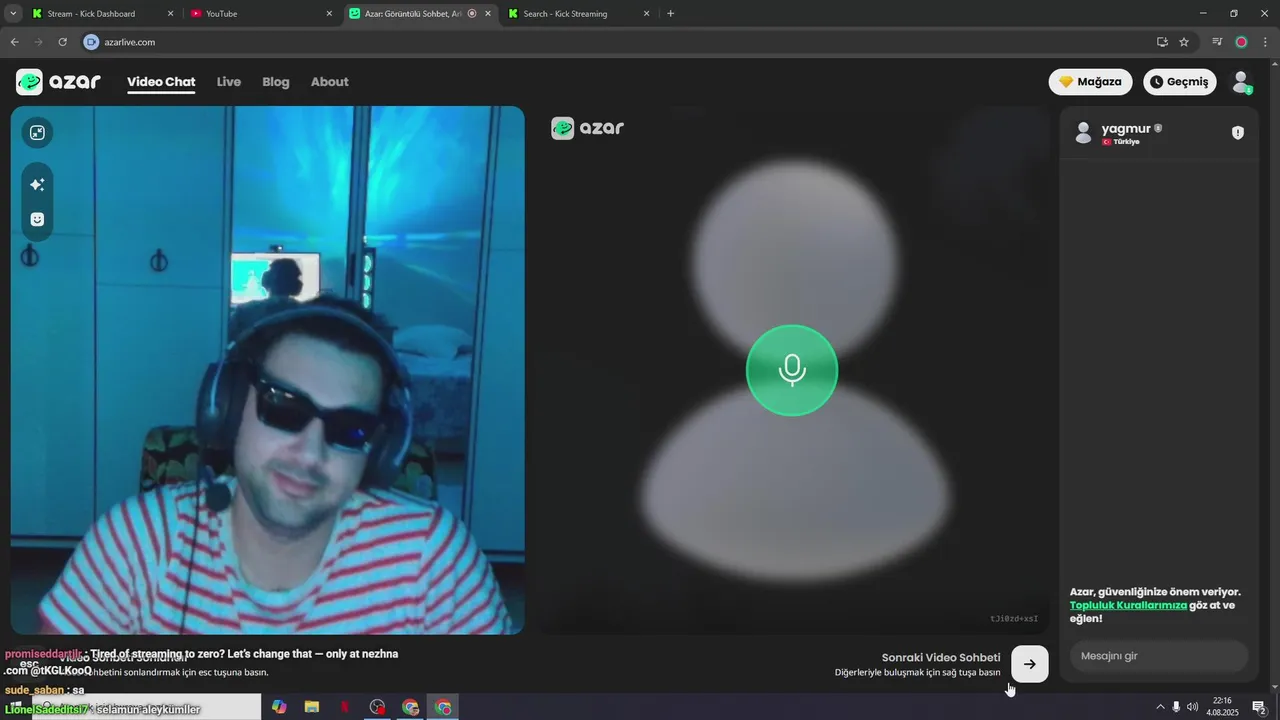Screen dimensions: 1280x720
Task: Open a new browser tab
Action: (670, 14)
